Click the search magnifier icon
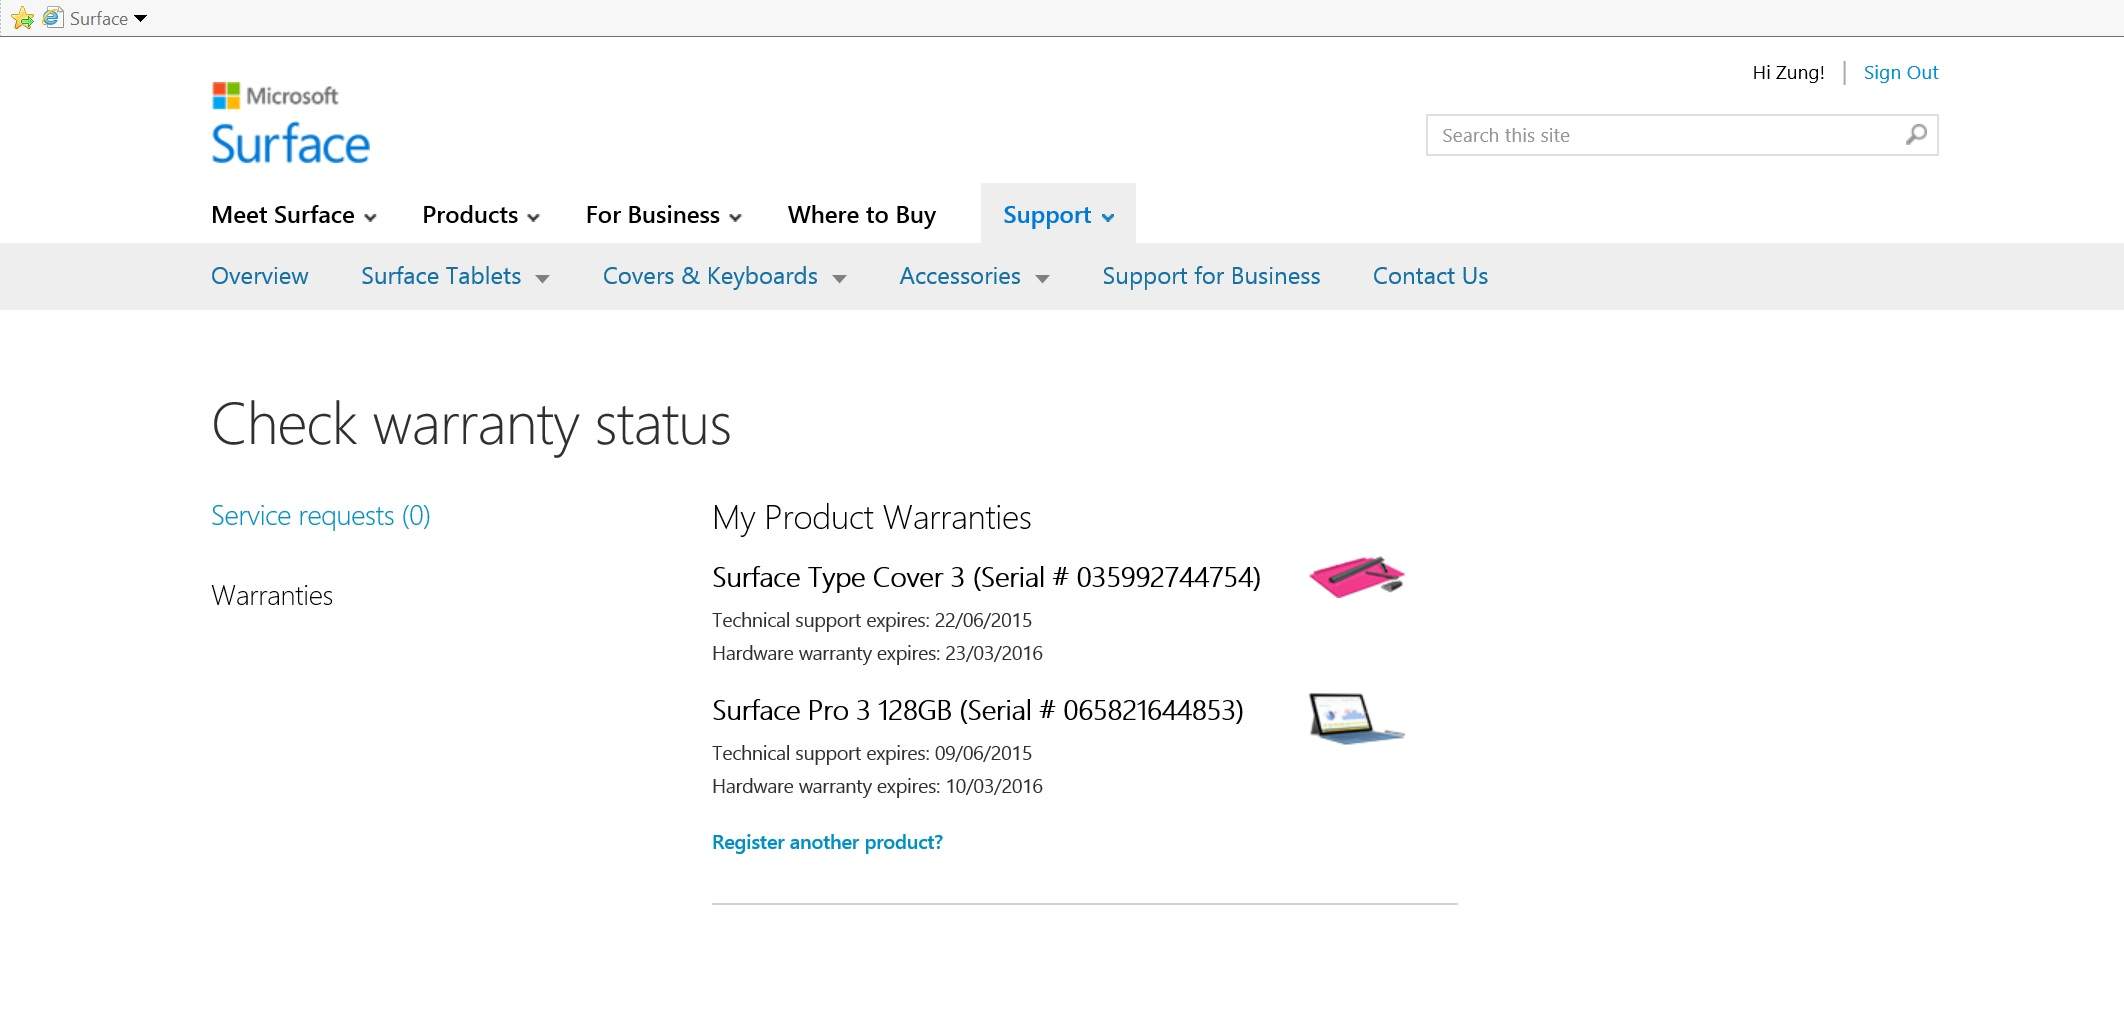Image resolution: width=2124 pixels, height=1016 pixels. point(1916,135)
